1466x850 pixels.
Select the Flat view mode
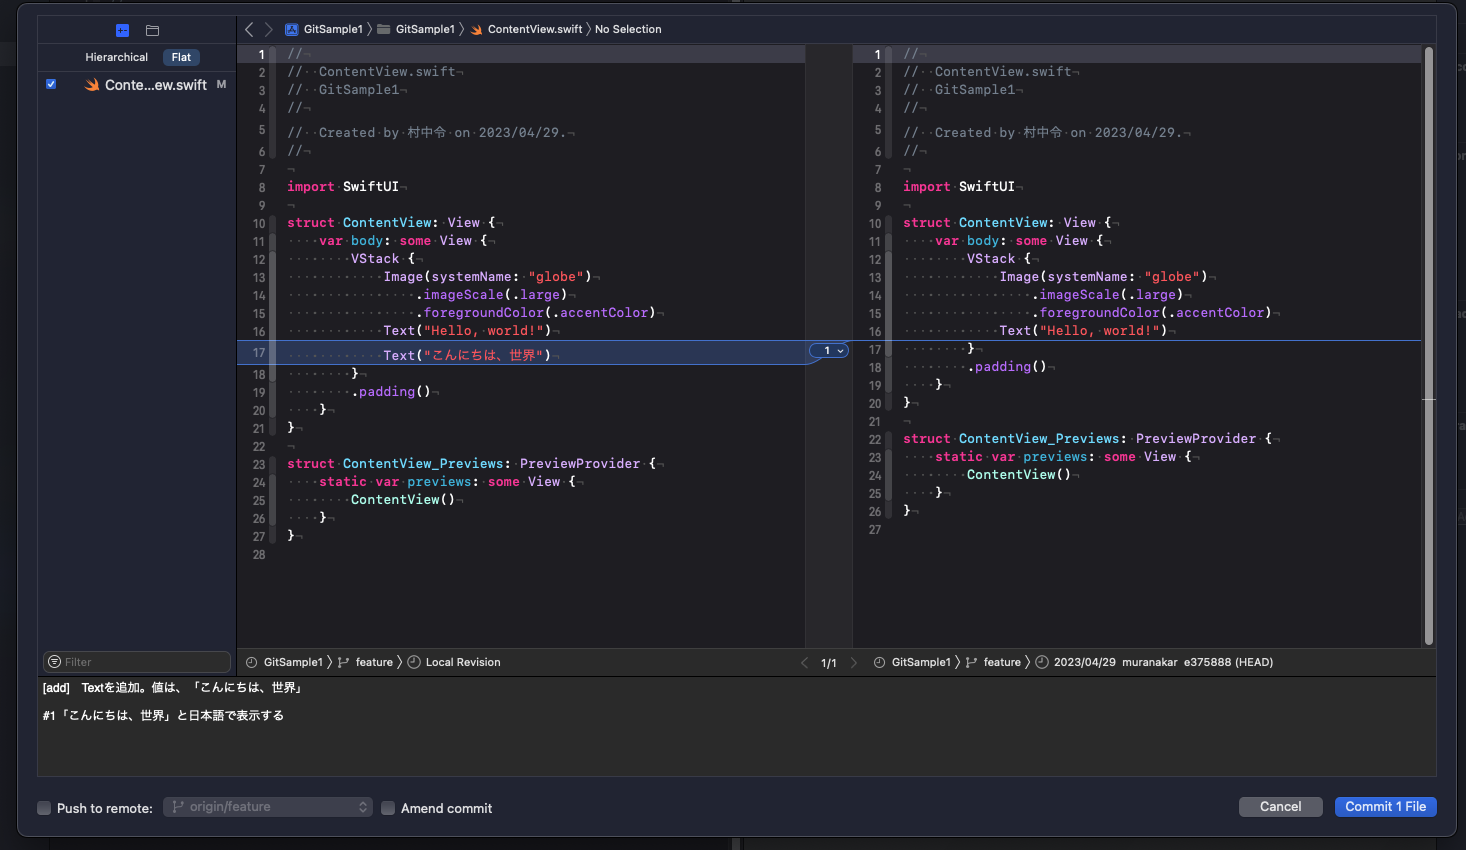tap(181, 57)
